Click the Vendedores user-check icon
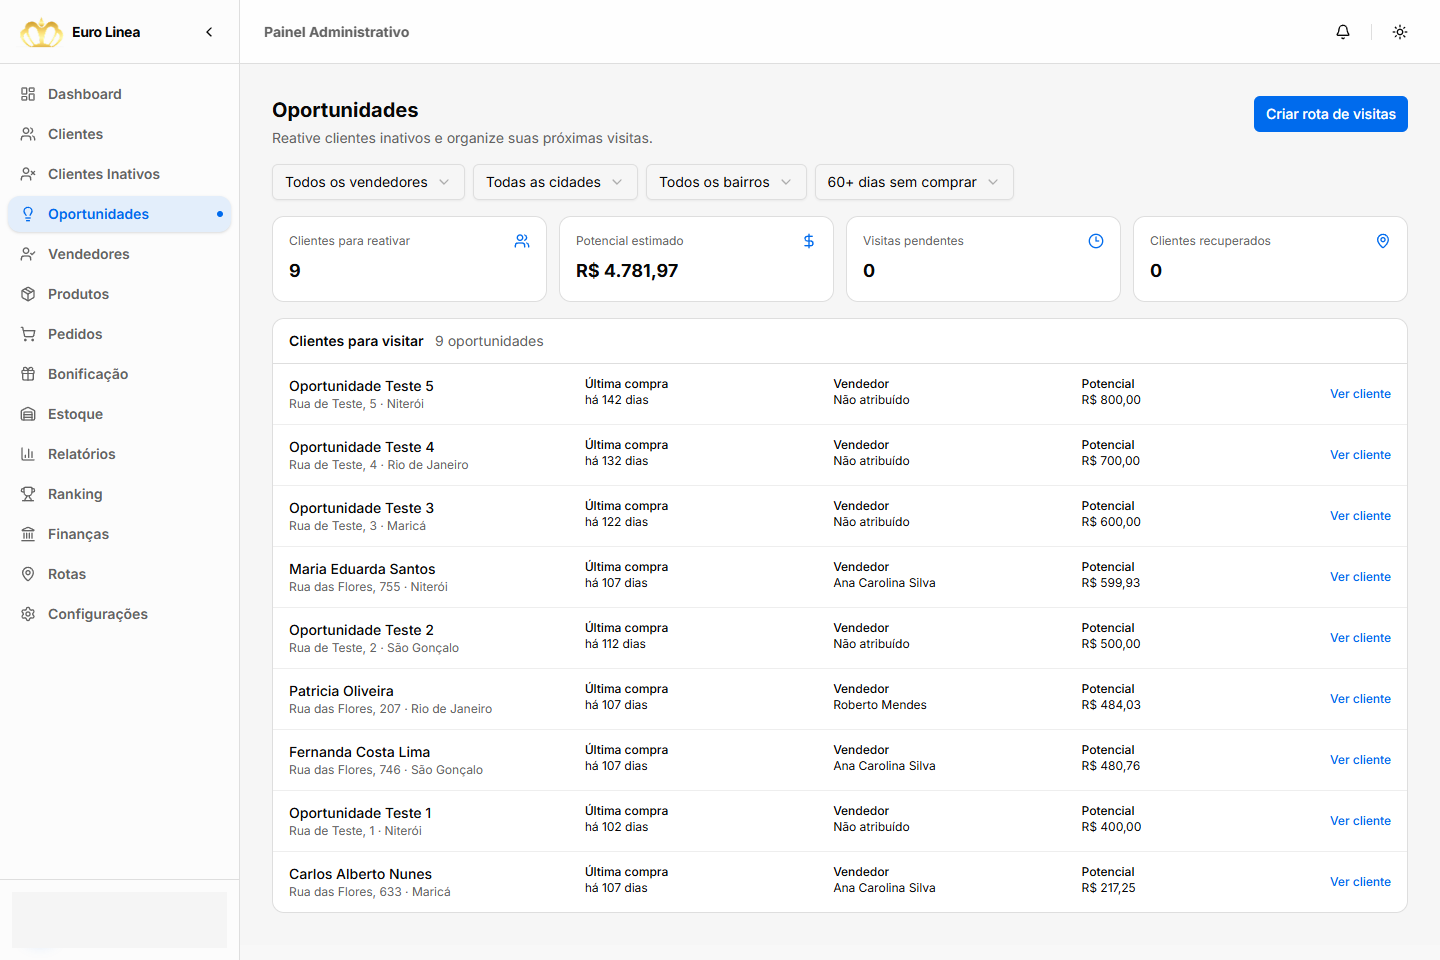Screen dimensions: 1440x960 pyautogui.click(x=28, y=254)
